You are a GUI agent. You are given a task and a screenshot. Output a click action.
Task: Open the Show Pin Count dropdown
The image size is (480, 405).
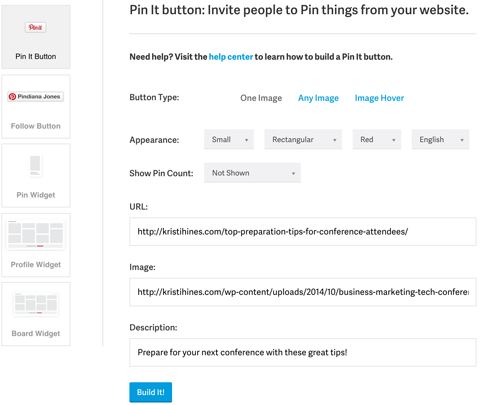coord(252,173)
